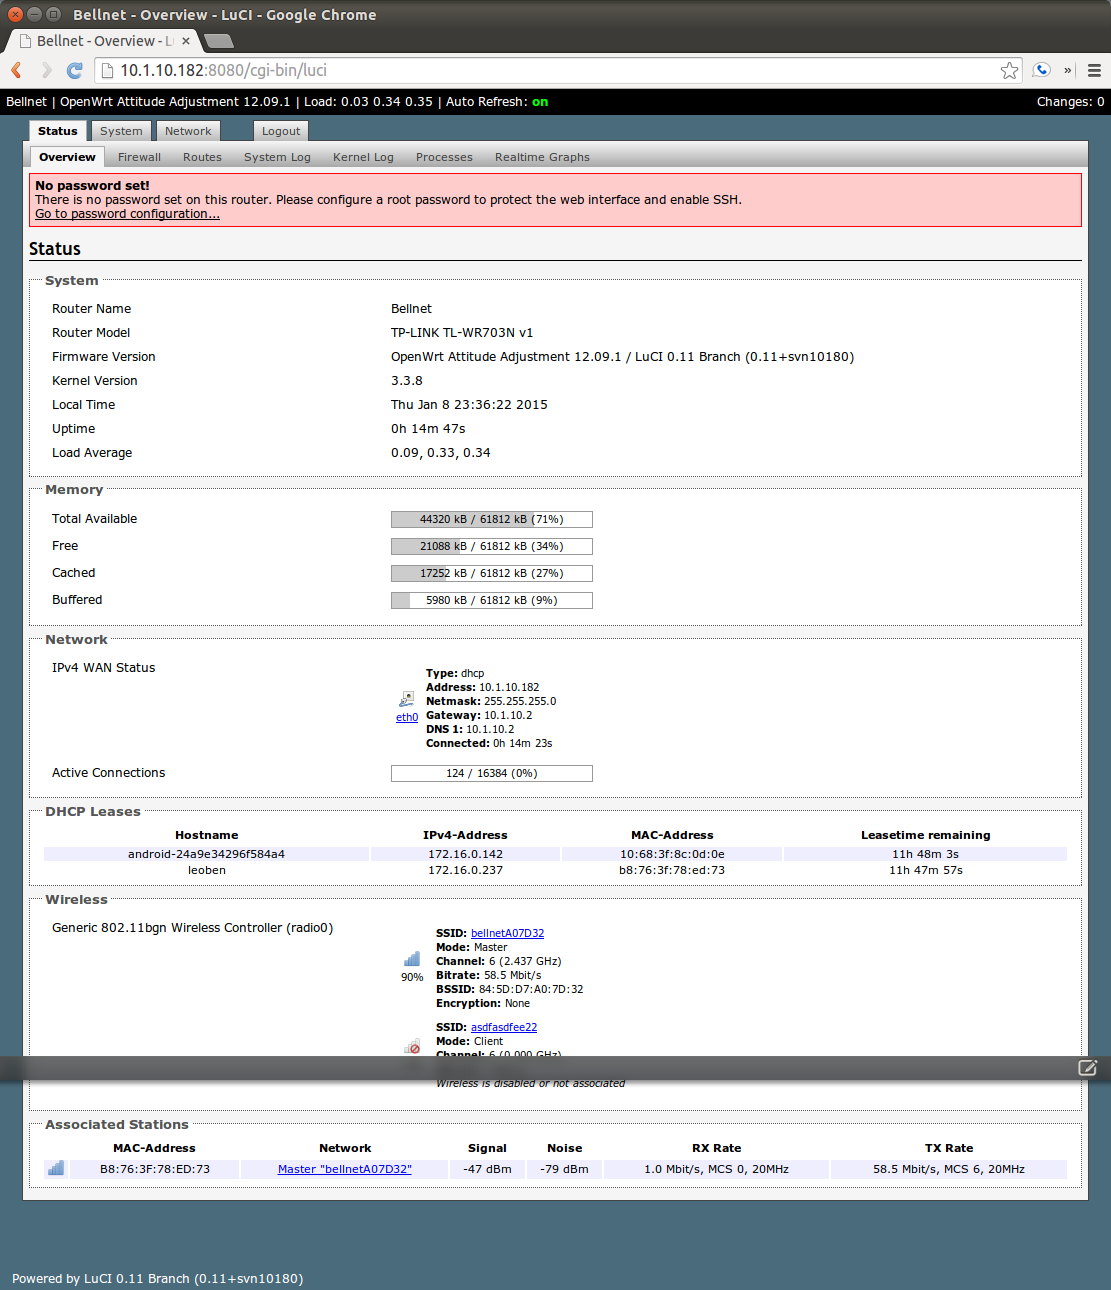The height and width of the screenshot is (1290, 1111).
Task: Click router model TP-LINK TL-WR703N v1
Action: pos(462,333)
